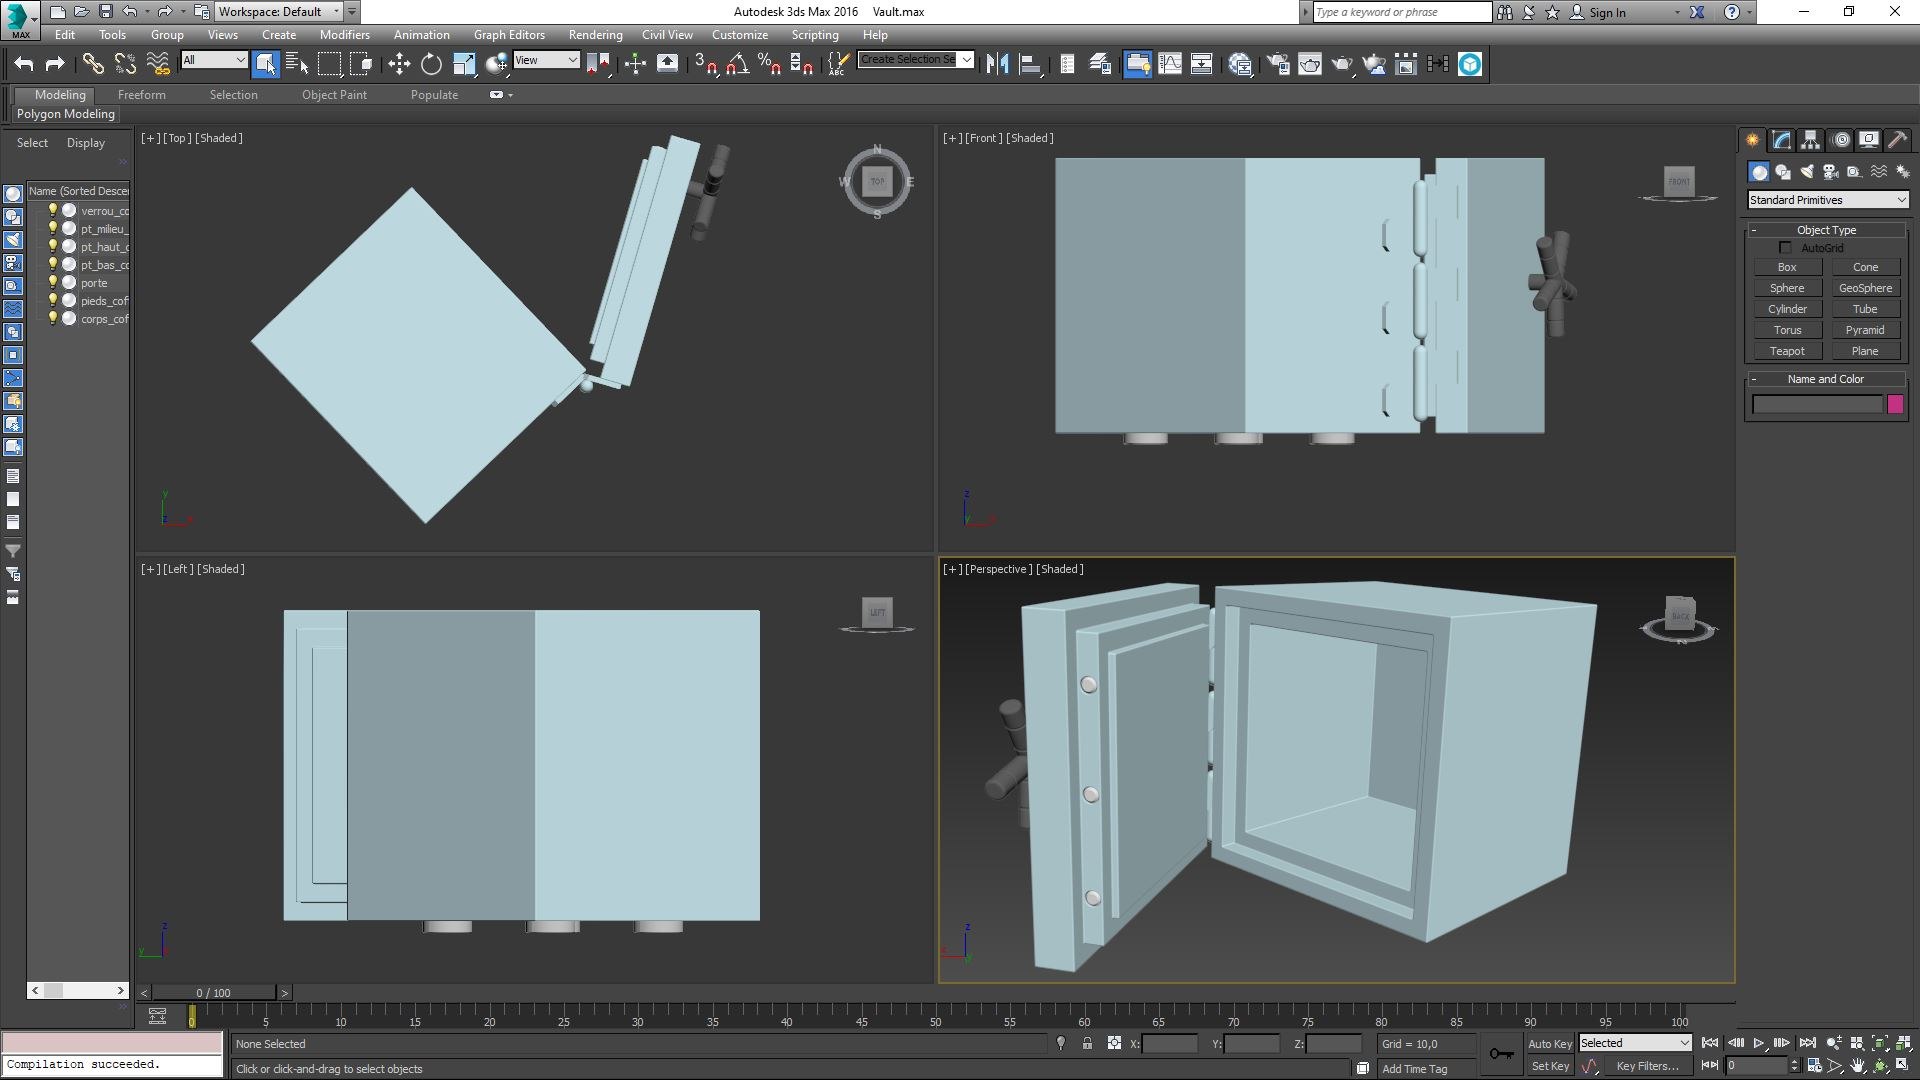Open the pink object color swatch

[1895, 404]
